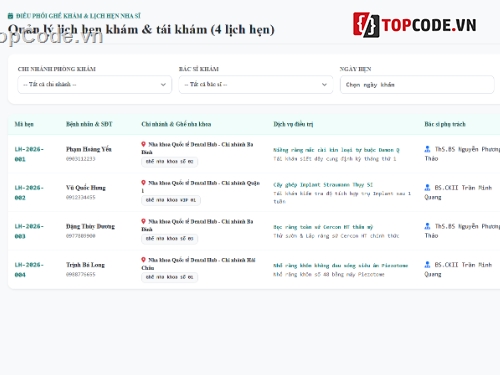The width and height of the screenshot is (500, 375).
Task: Click the 'NGÀY HẸN' filter label
Action: tap(355, 69)
